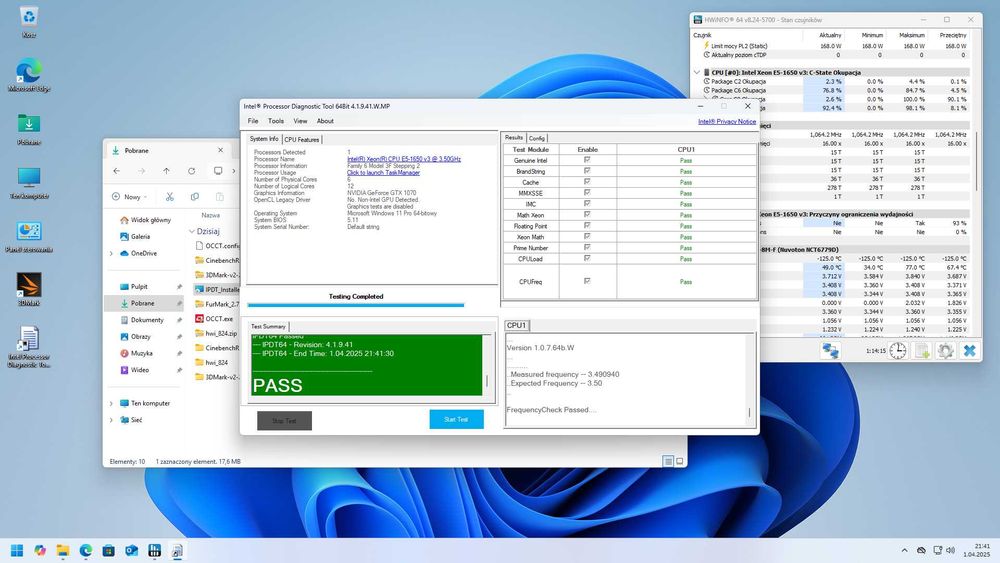Screen dimensions: 1000x563
Task: Show hidden system tray icons chevron
Action: click(x=904, y=550)
